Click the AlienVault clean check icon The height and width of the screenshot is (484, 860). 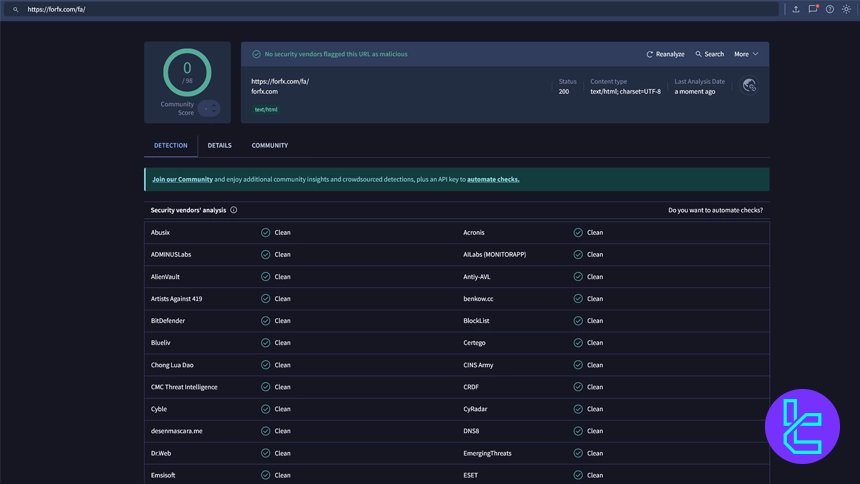[x=265, y=277]
